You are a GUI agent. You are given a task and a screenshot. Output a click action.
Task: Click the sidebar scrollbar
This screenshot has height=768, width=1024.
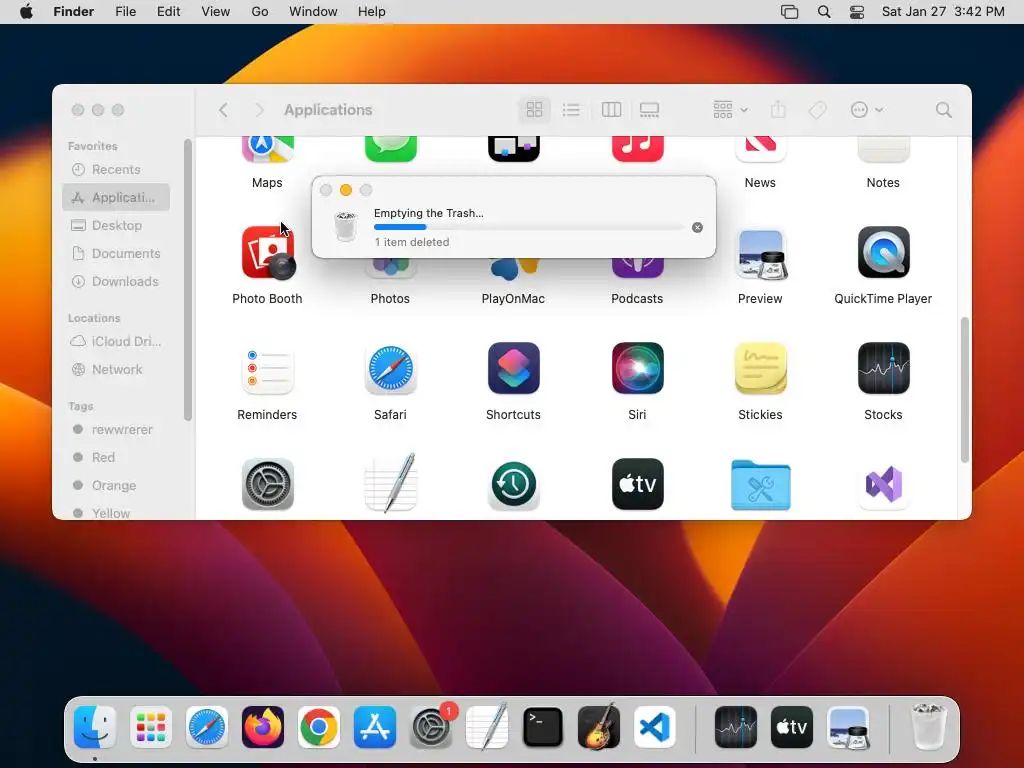click(x=188, y=280)
